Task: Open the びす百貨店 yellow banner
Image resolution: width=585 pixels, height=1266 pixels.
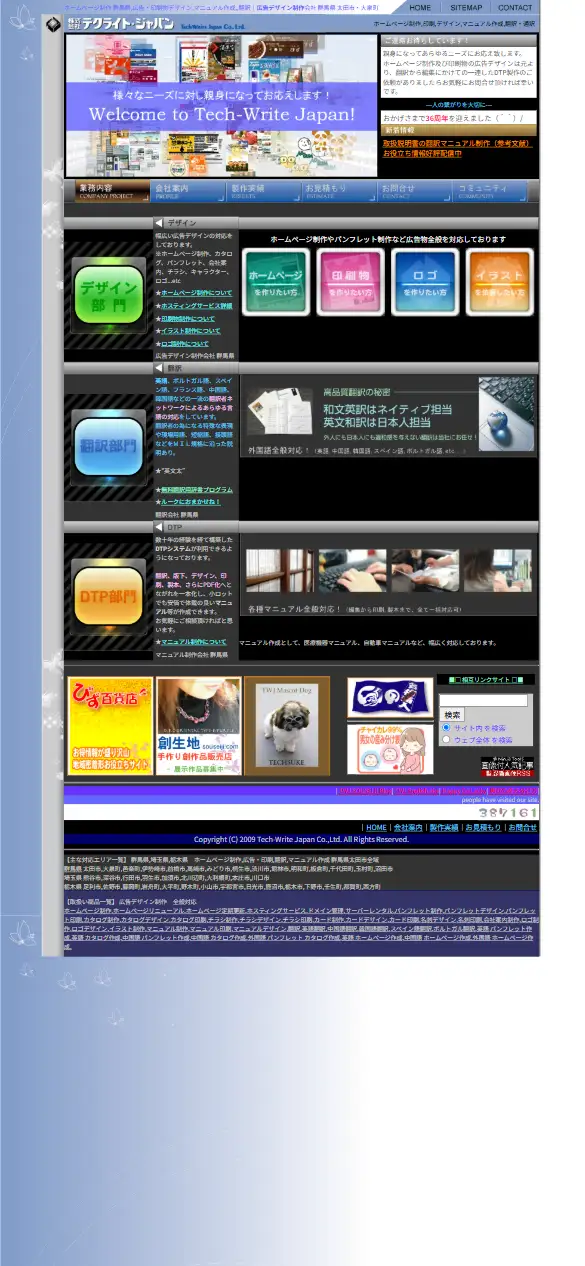Action: [110, 726]
